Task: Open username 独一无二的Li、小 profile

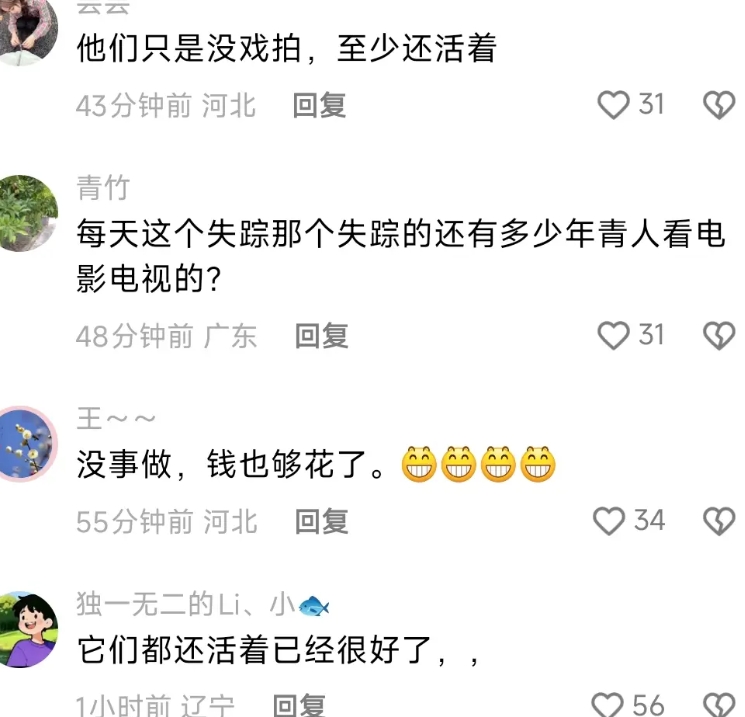Action: click(203, 604)
